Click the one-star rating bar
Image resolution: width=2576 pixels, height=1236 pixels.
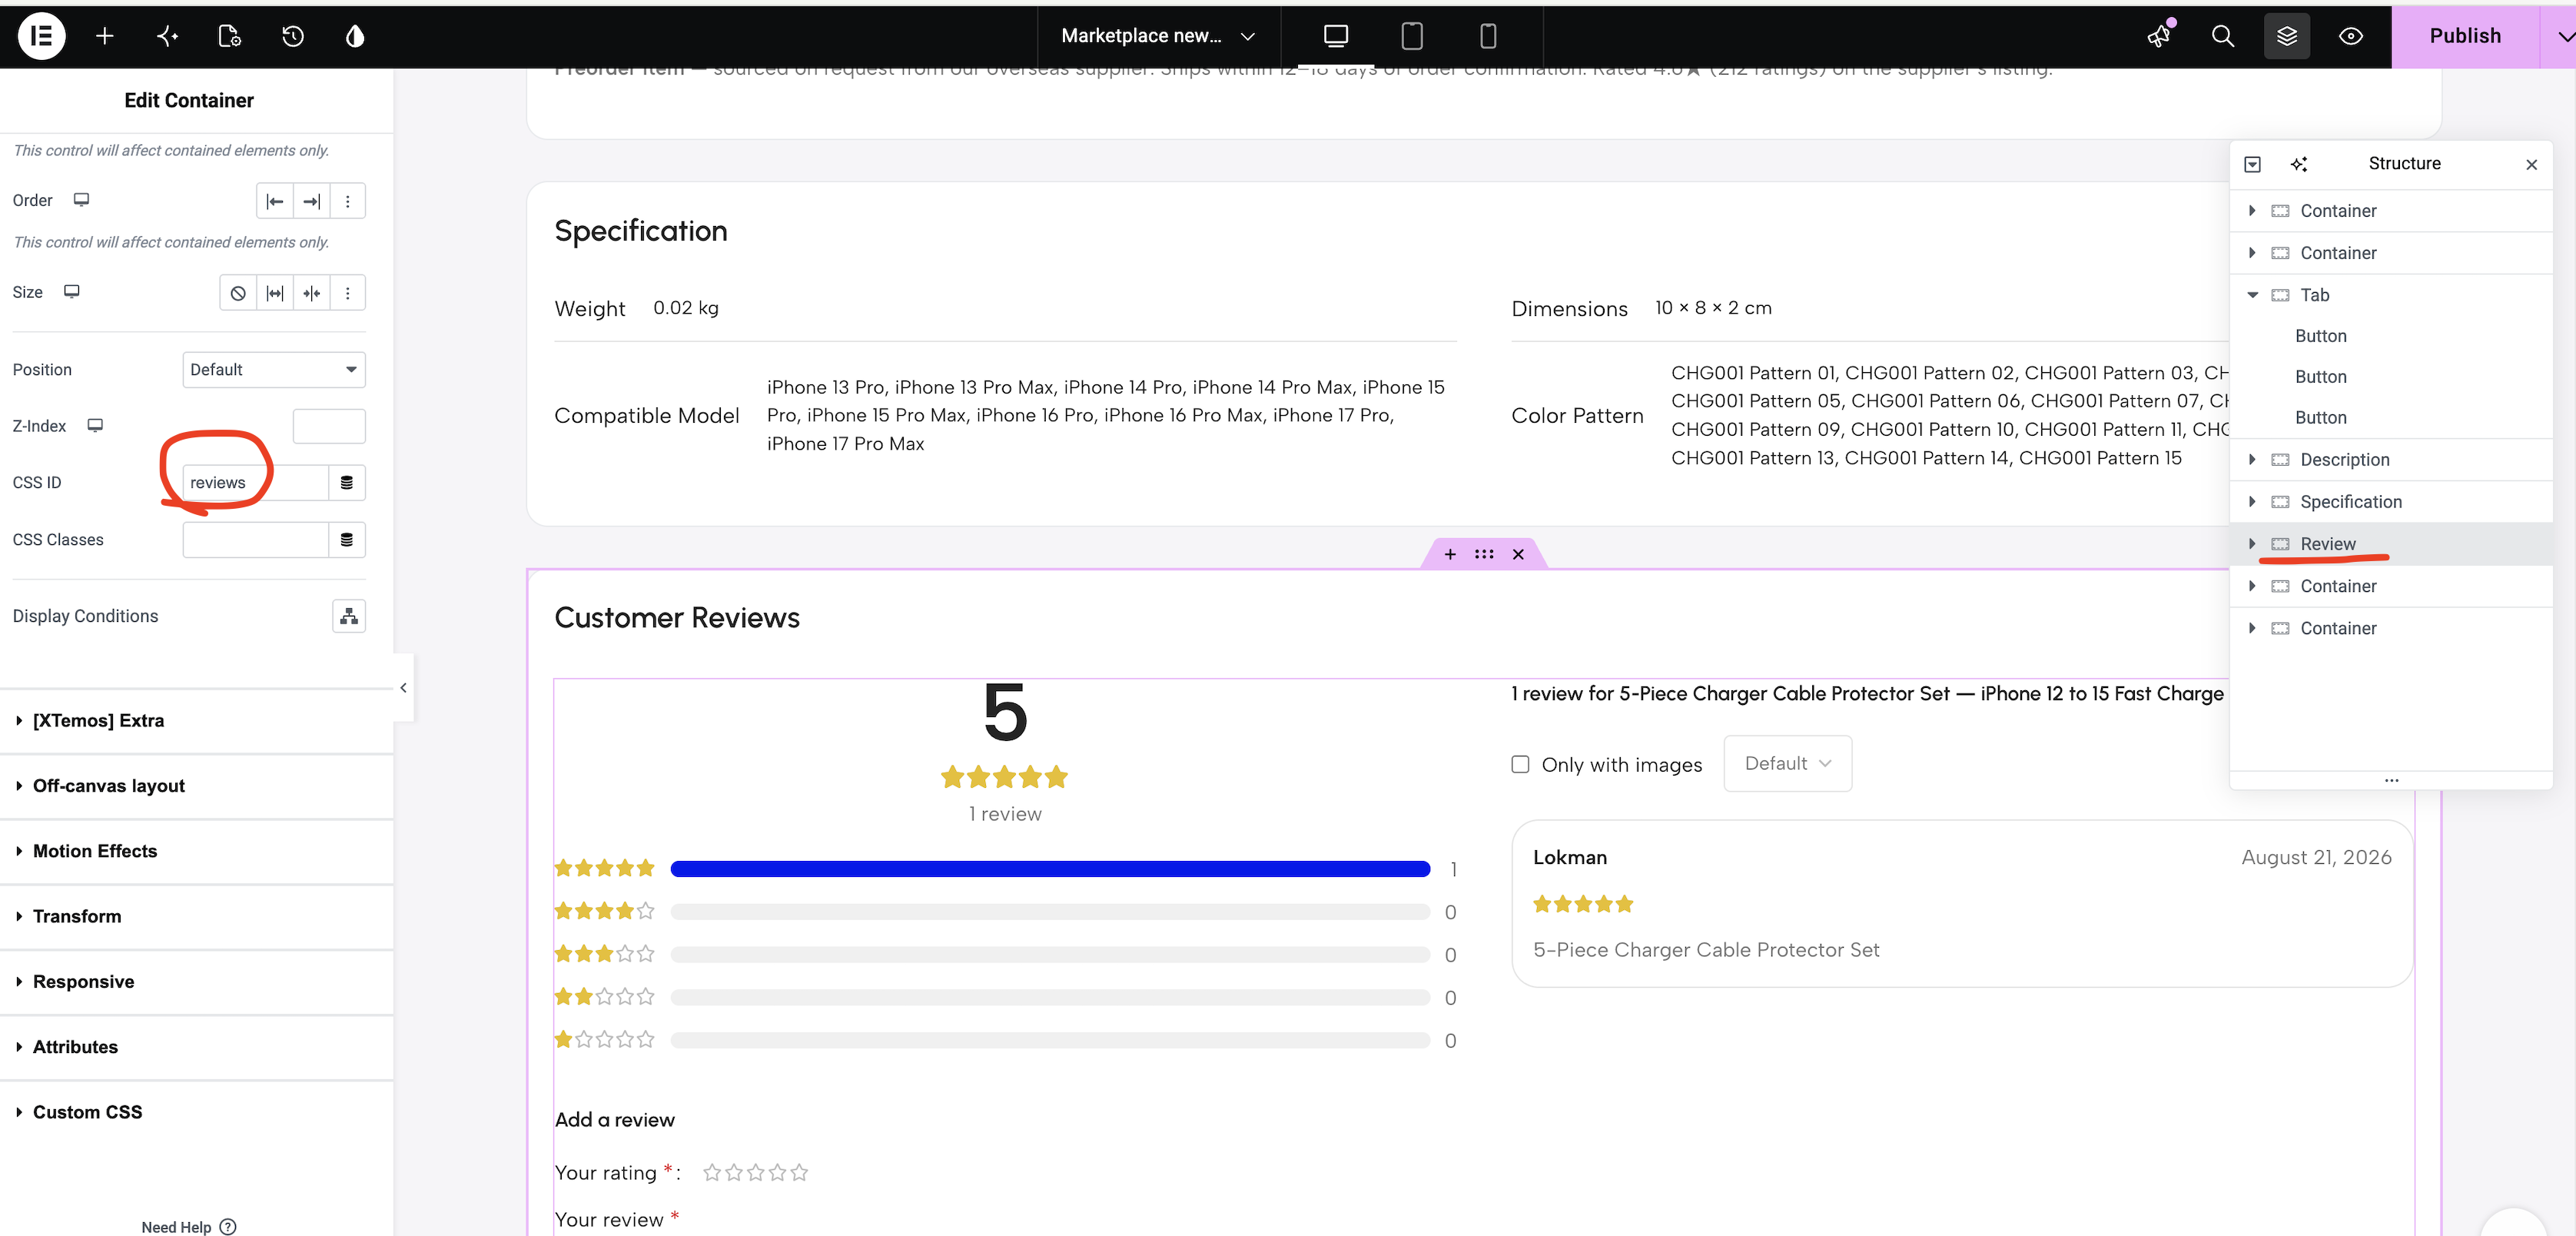[x=1050, y=1040]
